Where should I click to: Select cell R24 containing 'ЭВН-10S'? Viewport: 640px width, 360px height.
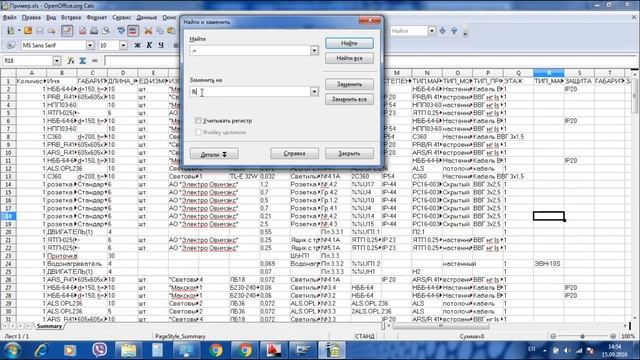(x=549, y=264)
